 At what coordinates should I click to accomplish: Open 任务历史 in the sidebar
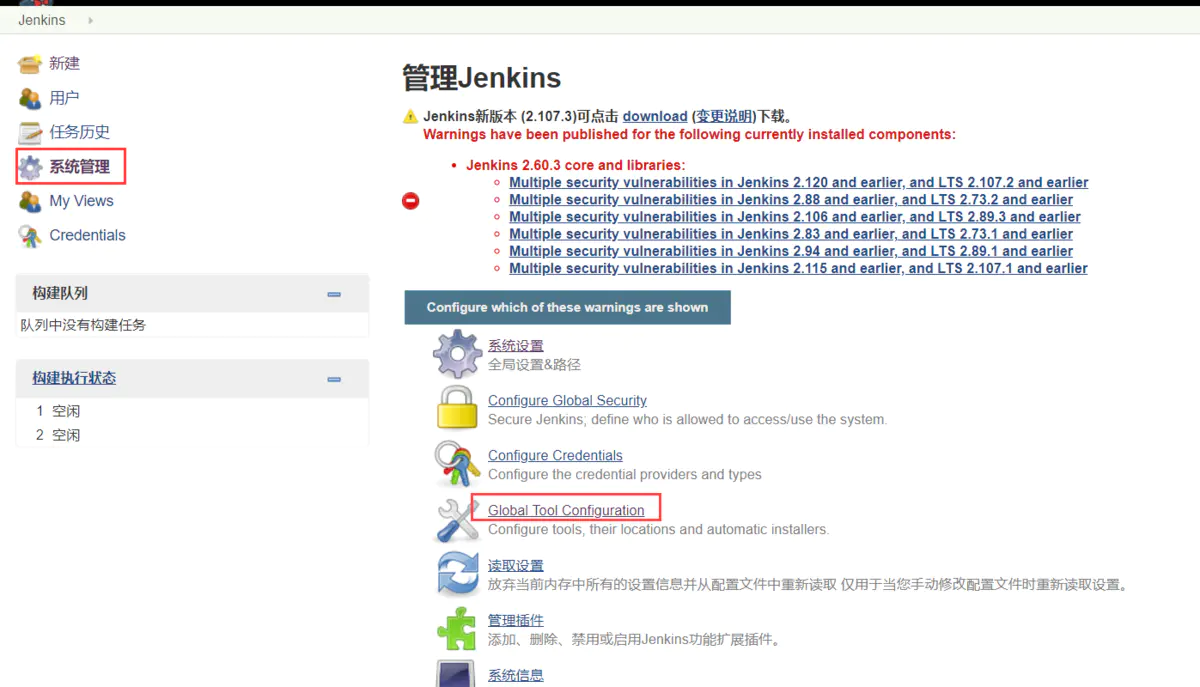[x=80, y=132]
